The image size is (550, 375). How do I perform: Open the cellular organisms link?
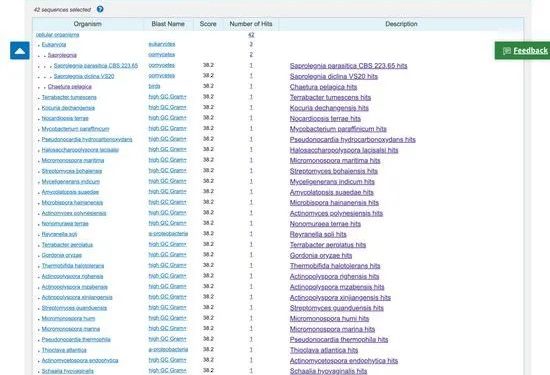click(58, 34)
